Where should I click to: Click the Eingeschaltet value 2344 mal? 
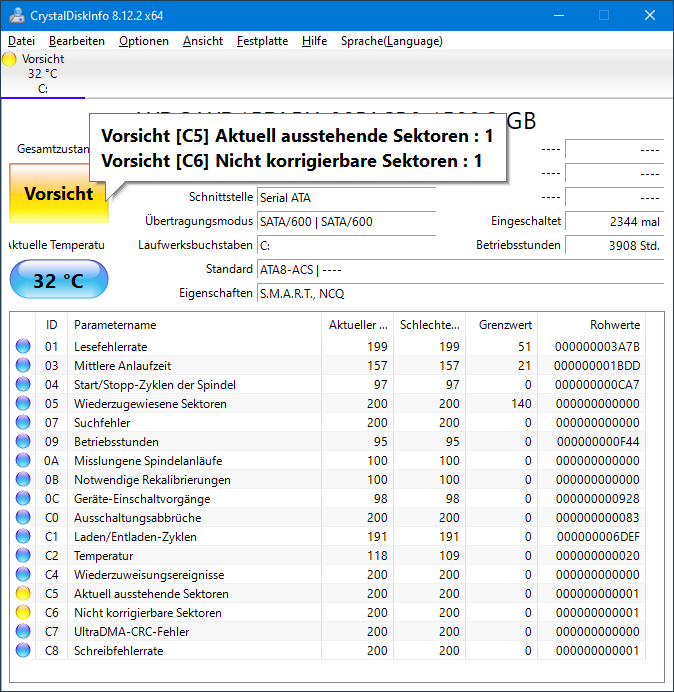(x=614, y=222)
